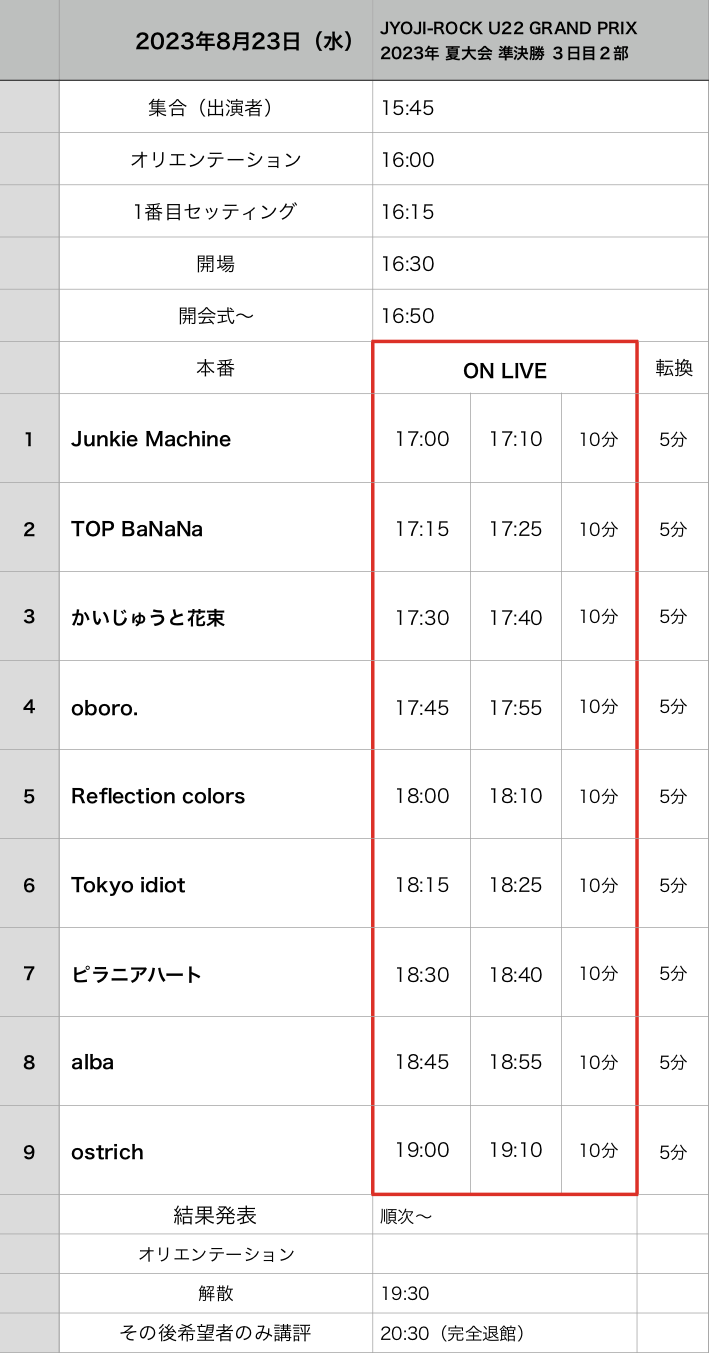Viewport: 709px width, 1353px height.
Task: Click the かいじゅうと花束 band cell
Action: 216,617
